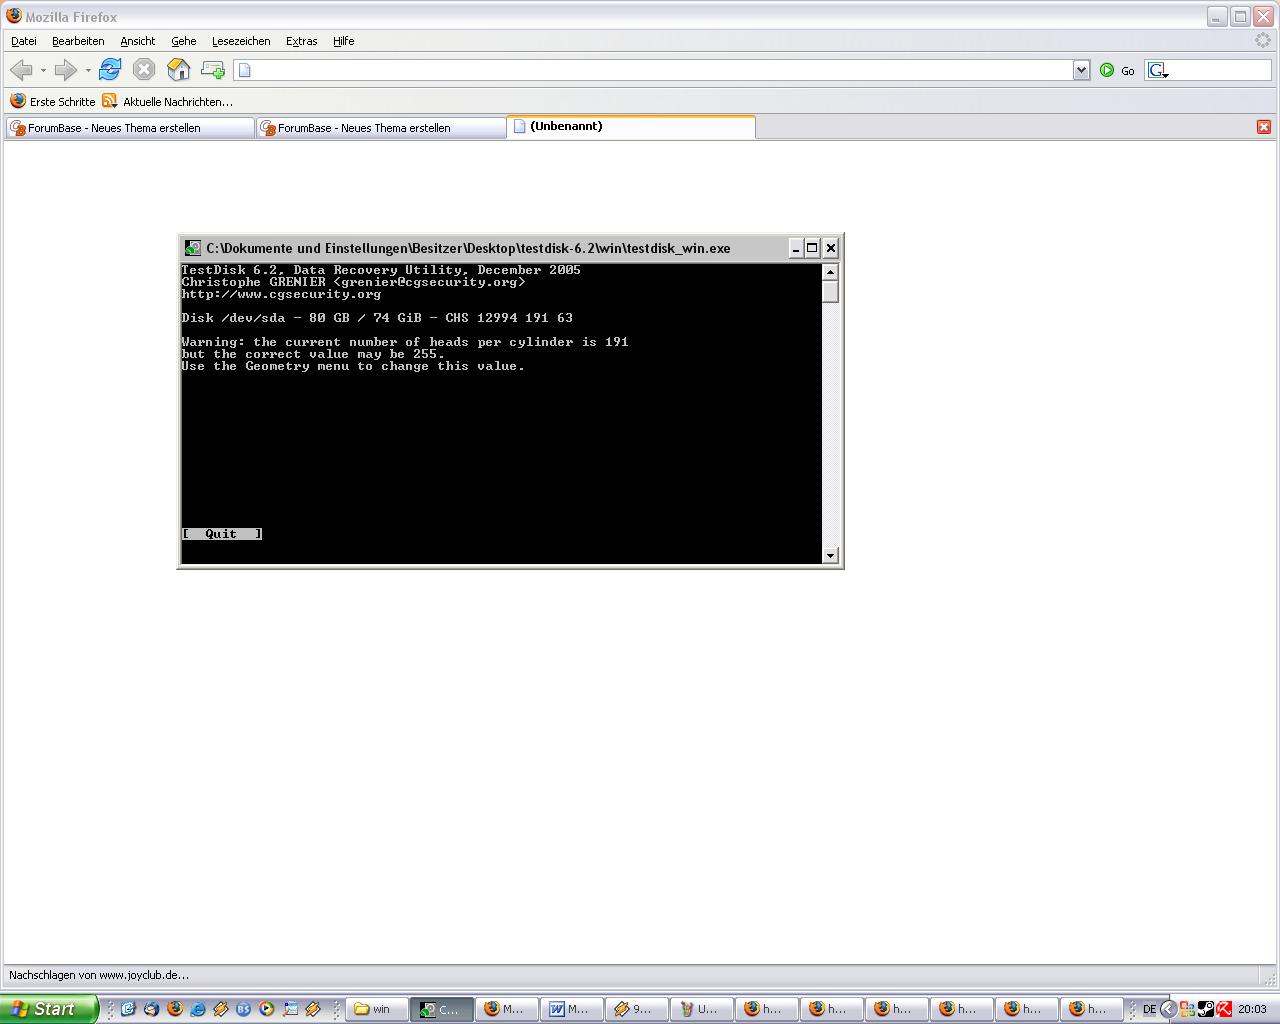Click the 'Warning: the current number of heads' line

405,342
